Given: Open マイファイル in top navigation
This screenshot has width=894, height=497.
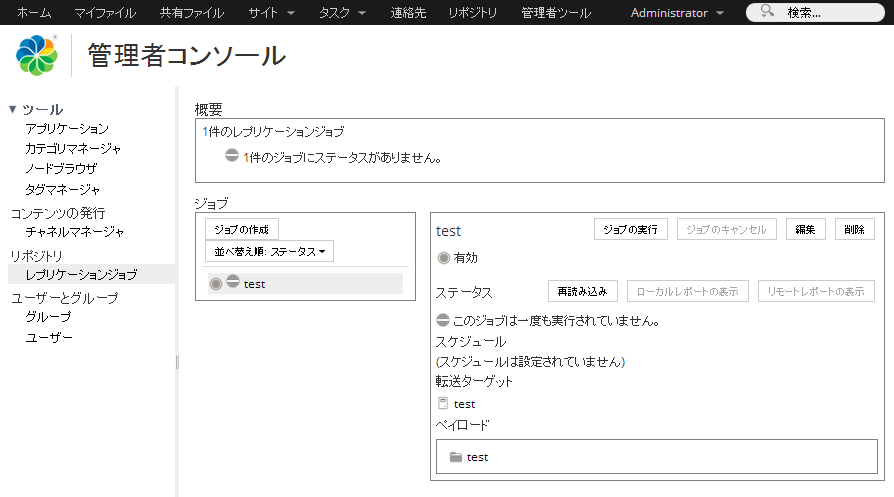Looking at the screenshot, I should click(105, 13).
